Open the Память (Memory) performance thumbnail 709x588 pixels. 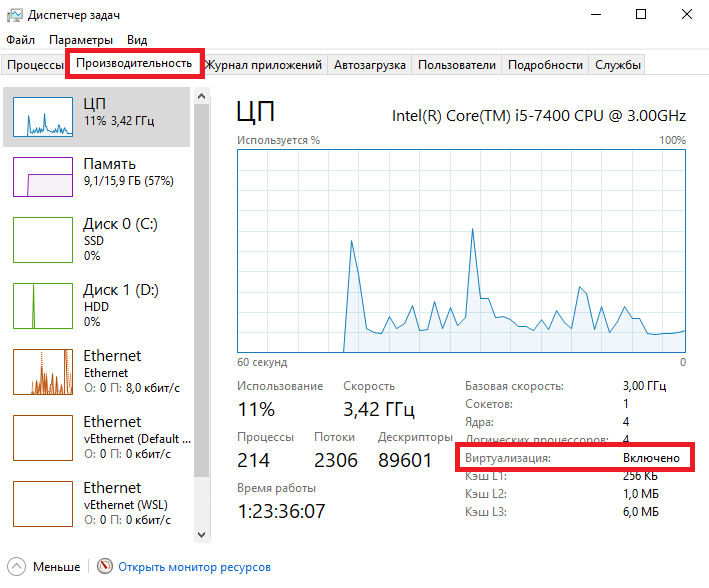(43, 176)
